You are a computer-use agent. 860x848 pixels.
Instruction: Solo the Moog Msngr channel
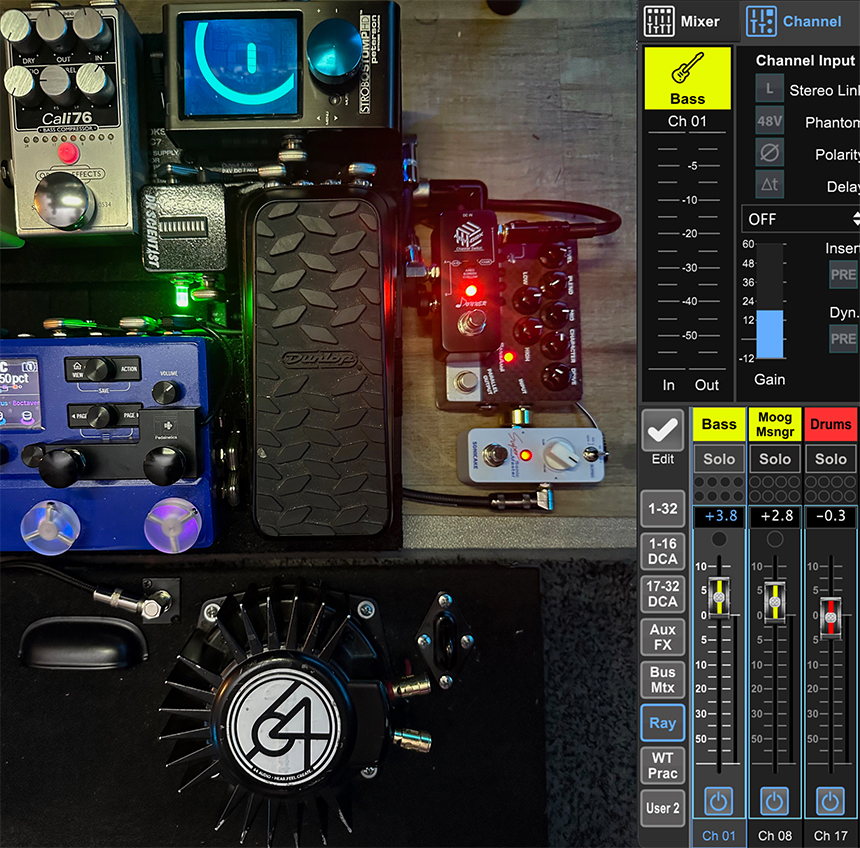(775, 459)
